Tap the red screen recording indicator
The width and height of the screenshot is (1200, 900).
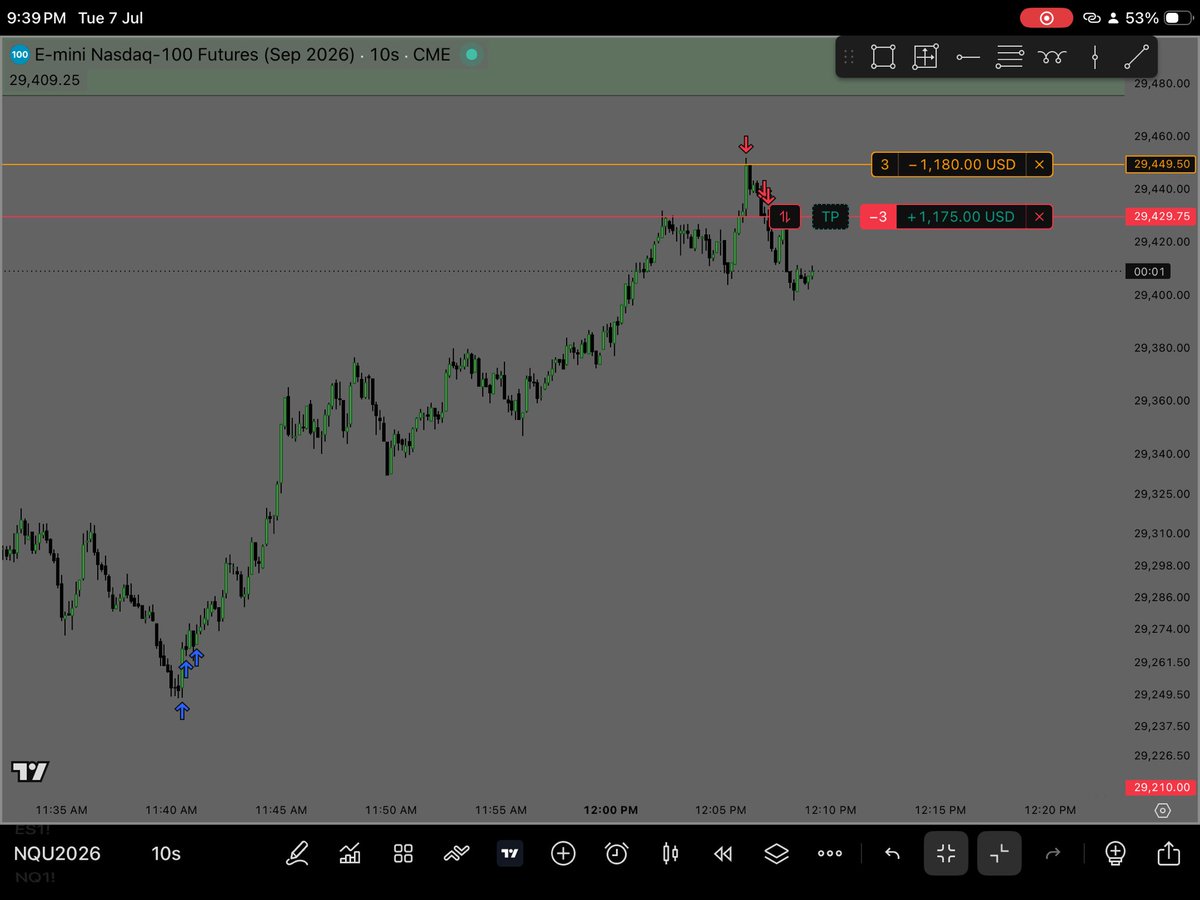point(1047,18)
